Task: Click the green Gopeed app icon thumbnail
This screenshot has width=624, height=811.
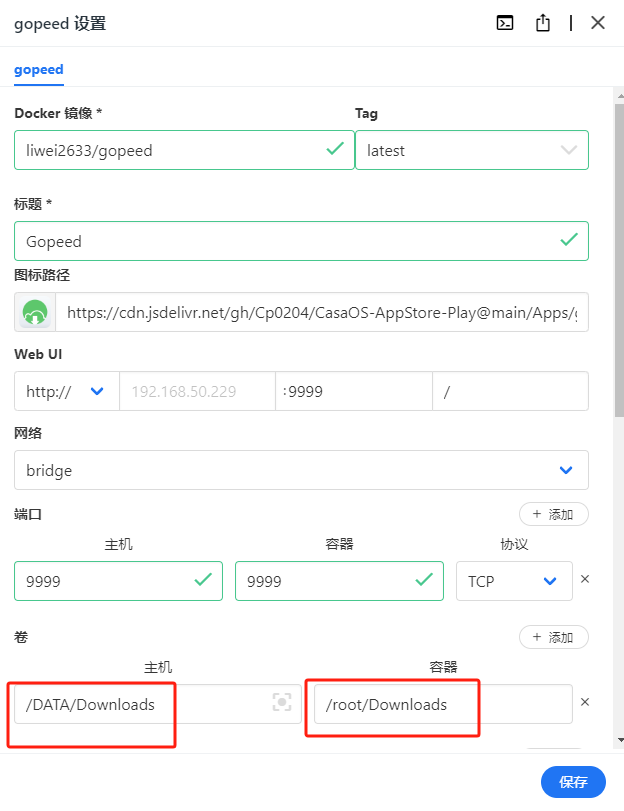Action: (35, 312)
